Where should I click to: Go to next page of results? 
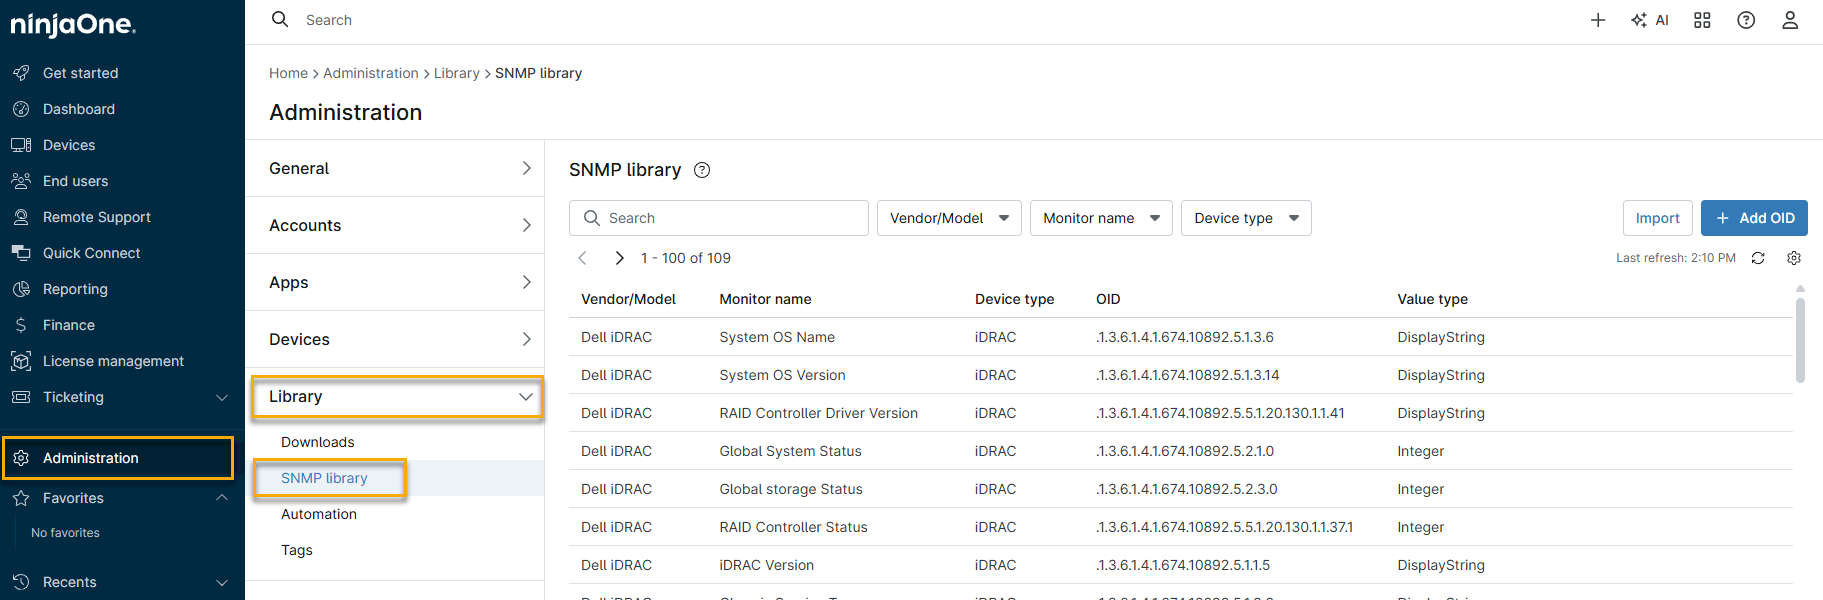point(619,258)
